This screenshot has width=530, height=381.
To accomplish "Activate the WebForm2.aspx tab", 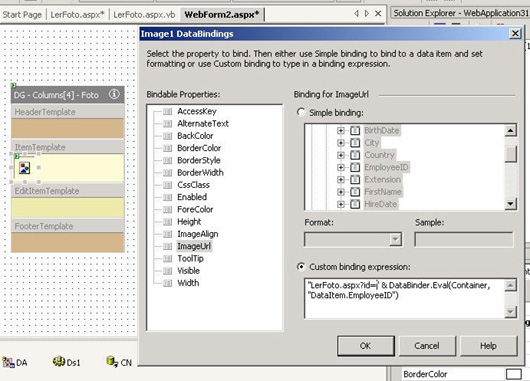I will pyautogui.click(x=222, y=15).
